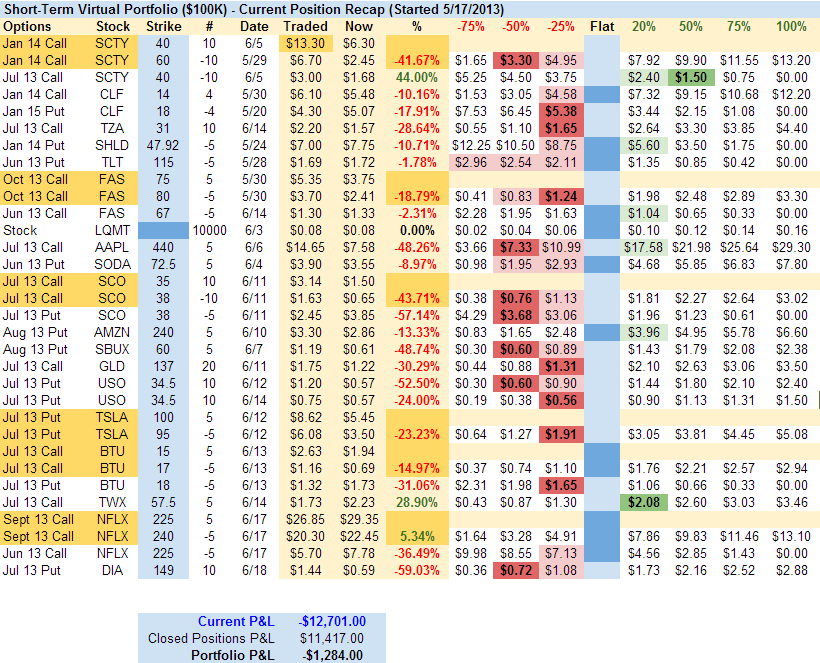820x663 pixels.
Task: Select the green highlighted $2.08 cell
Action: tap(643, 501)
